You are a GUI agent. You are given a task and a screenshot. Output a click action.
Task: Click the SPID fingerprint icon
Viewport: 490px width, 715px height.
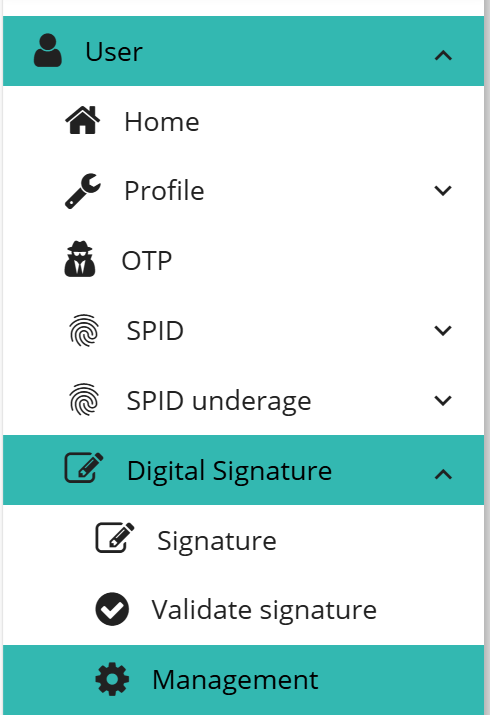point(84,330)
